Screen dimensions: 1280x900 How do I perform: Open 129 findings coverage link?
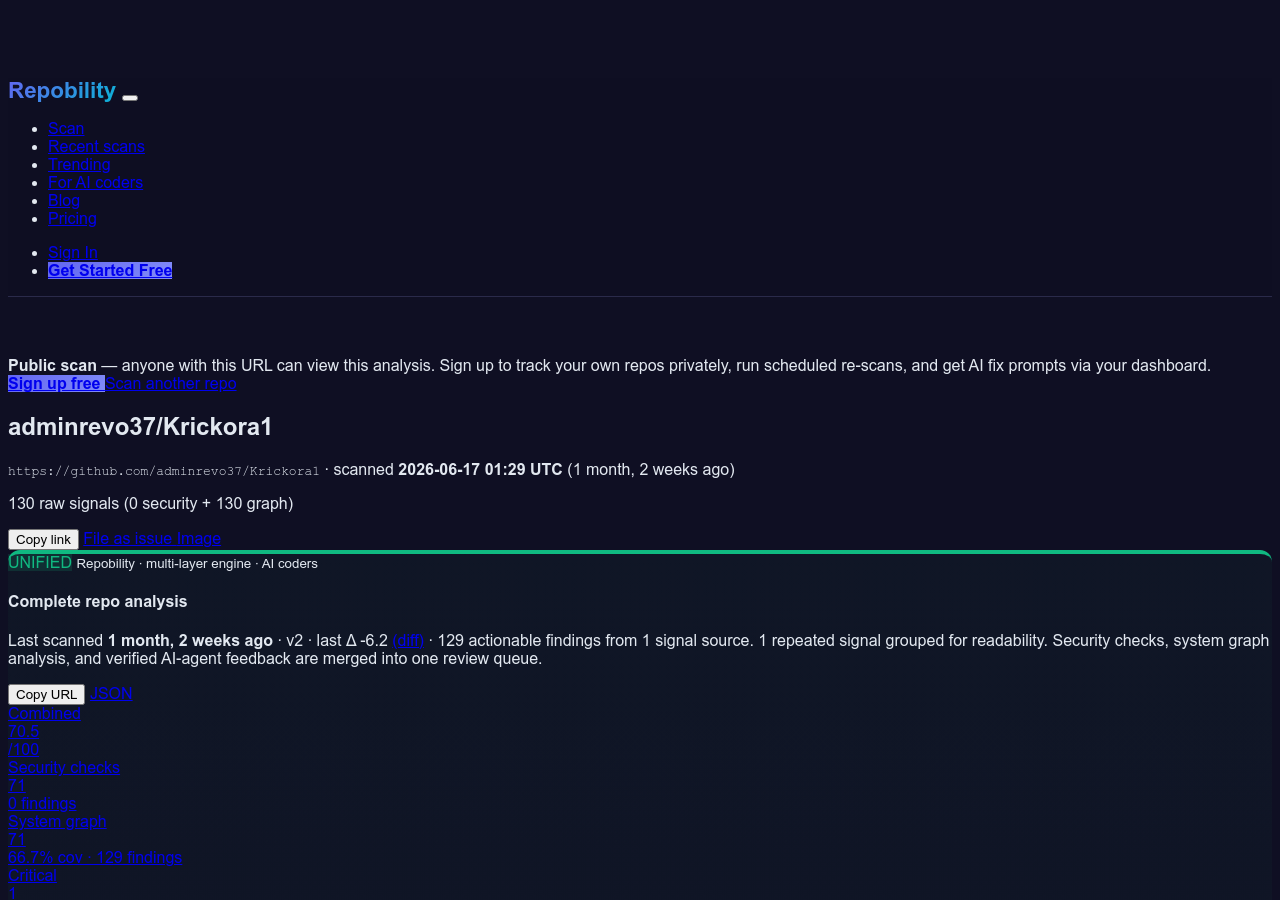[95, 857]
